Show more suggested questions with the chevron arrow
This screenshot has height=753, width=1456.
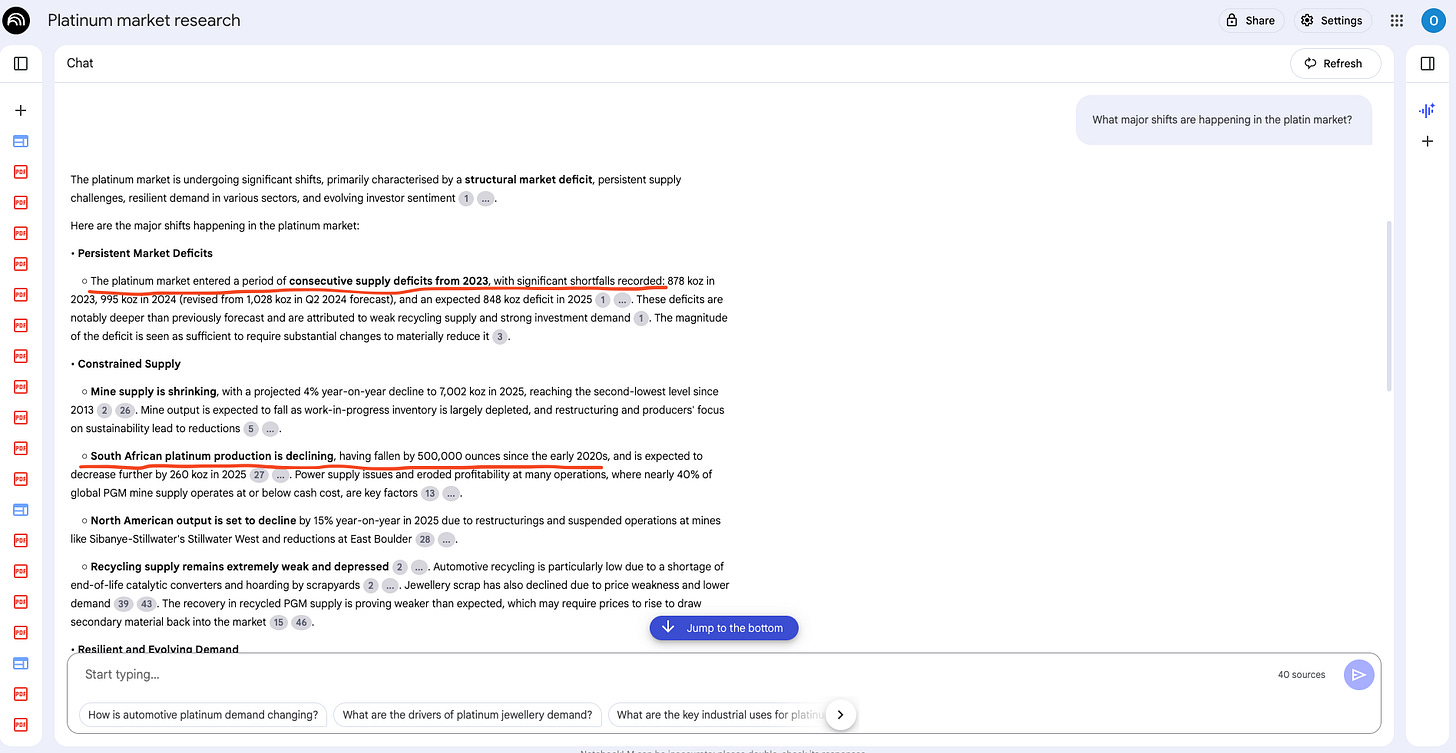[840, 714]
